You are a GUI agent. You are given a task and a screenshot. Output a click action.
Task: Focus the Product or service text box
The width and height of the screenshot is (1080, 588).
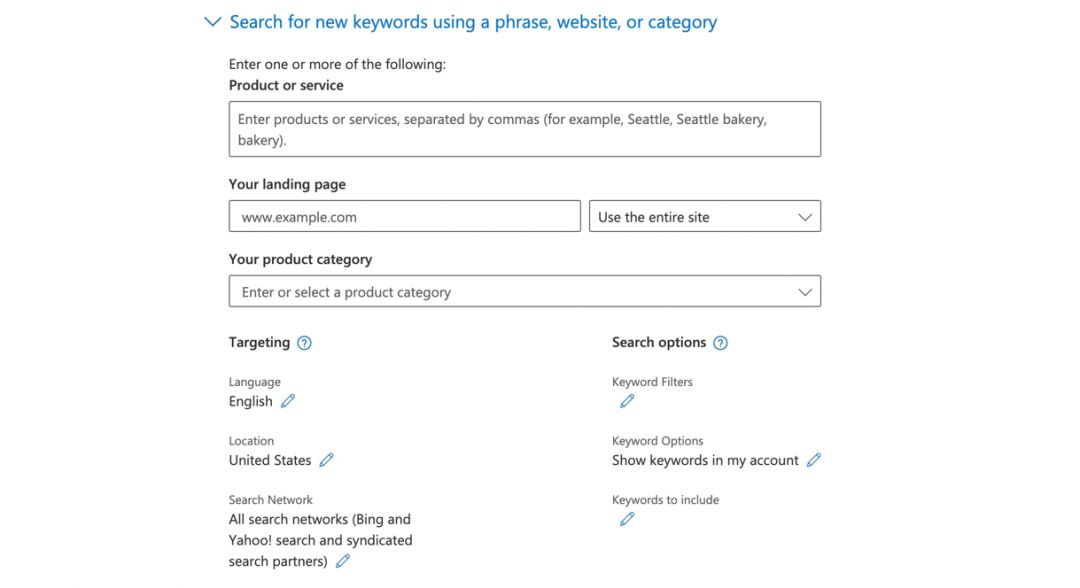click(x=524, y=129)
